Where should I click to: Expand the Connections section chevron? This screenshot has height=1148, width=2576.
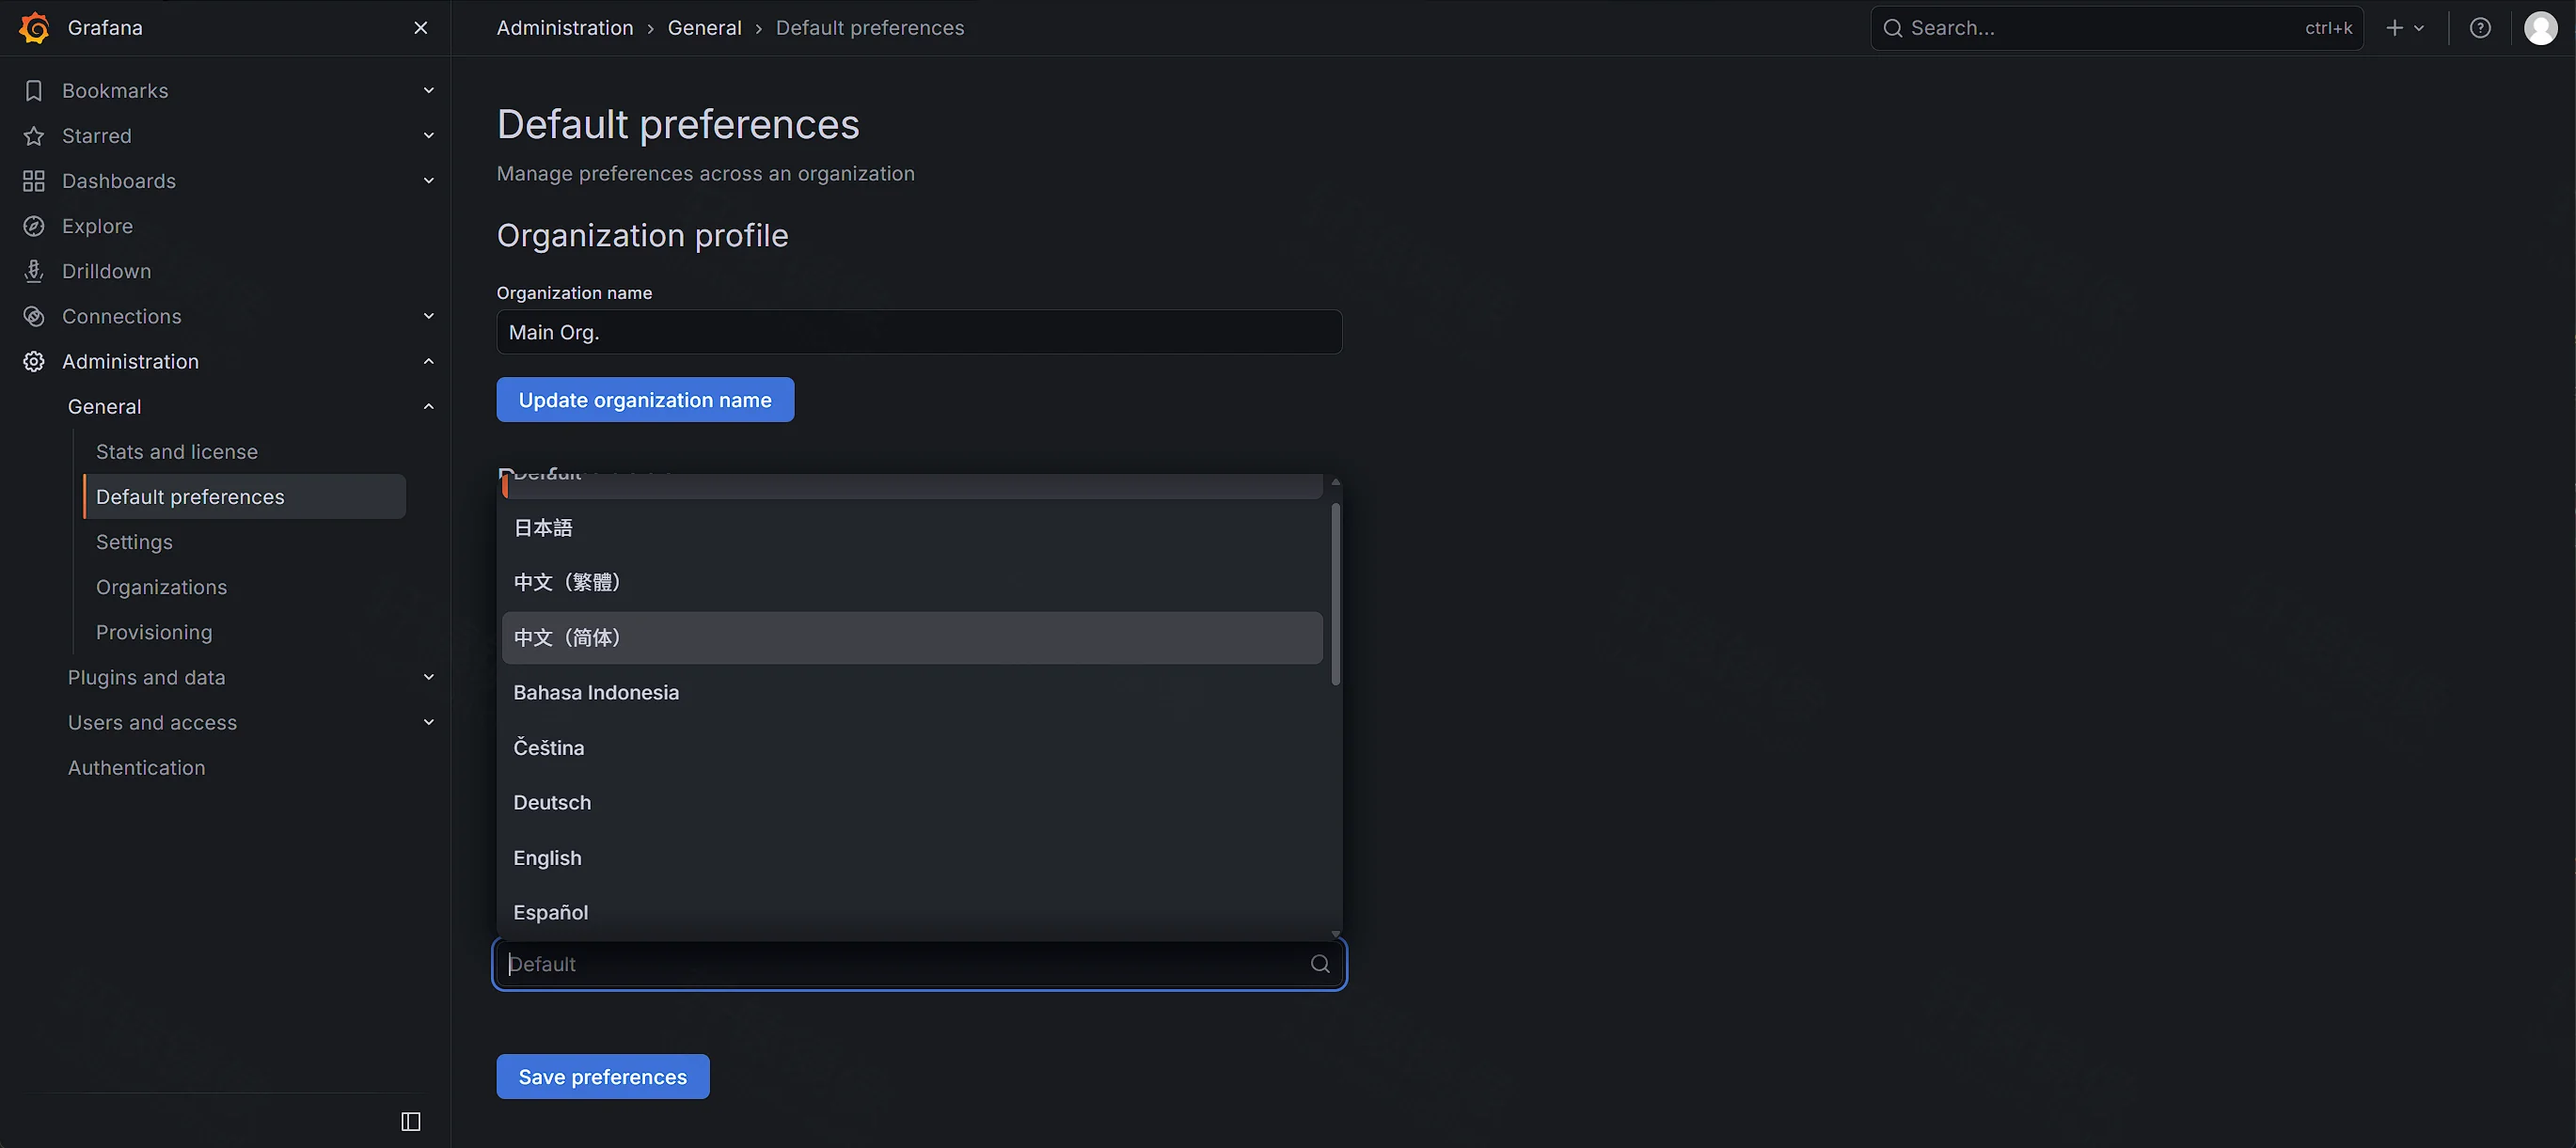coord(429,316)
